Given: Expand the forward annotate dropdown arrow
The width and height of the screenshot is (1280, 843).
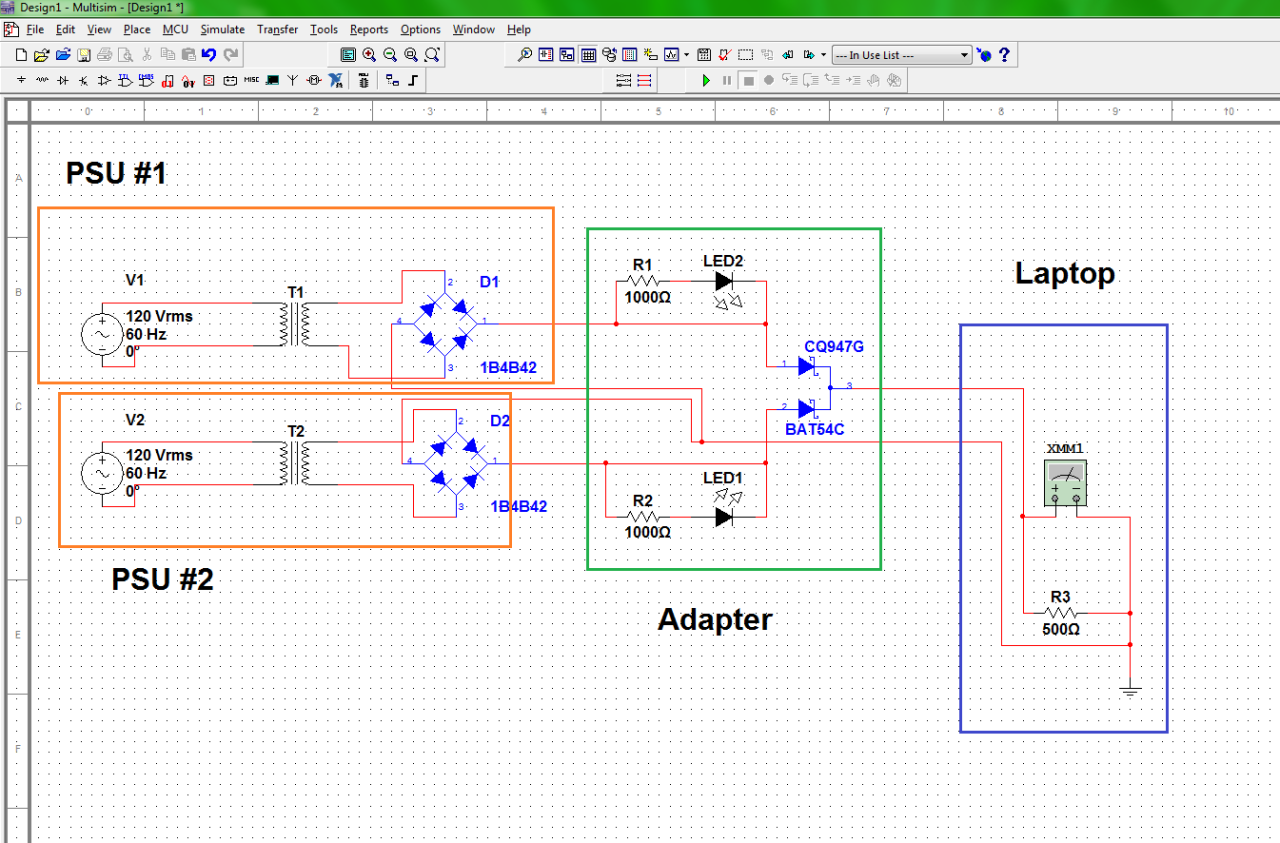Looking at the screenshot, I should coord(823,55).
